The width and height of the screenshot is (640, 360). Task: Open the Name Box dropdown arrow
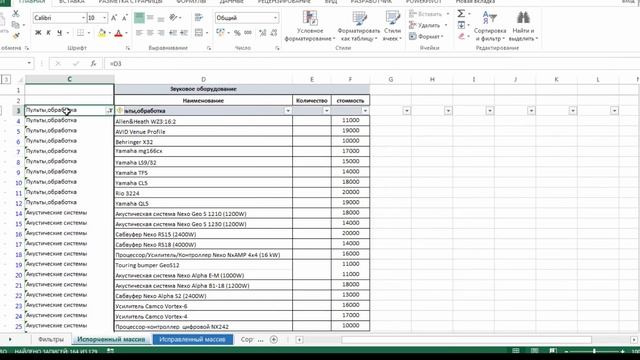point(29,63)
